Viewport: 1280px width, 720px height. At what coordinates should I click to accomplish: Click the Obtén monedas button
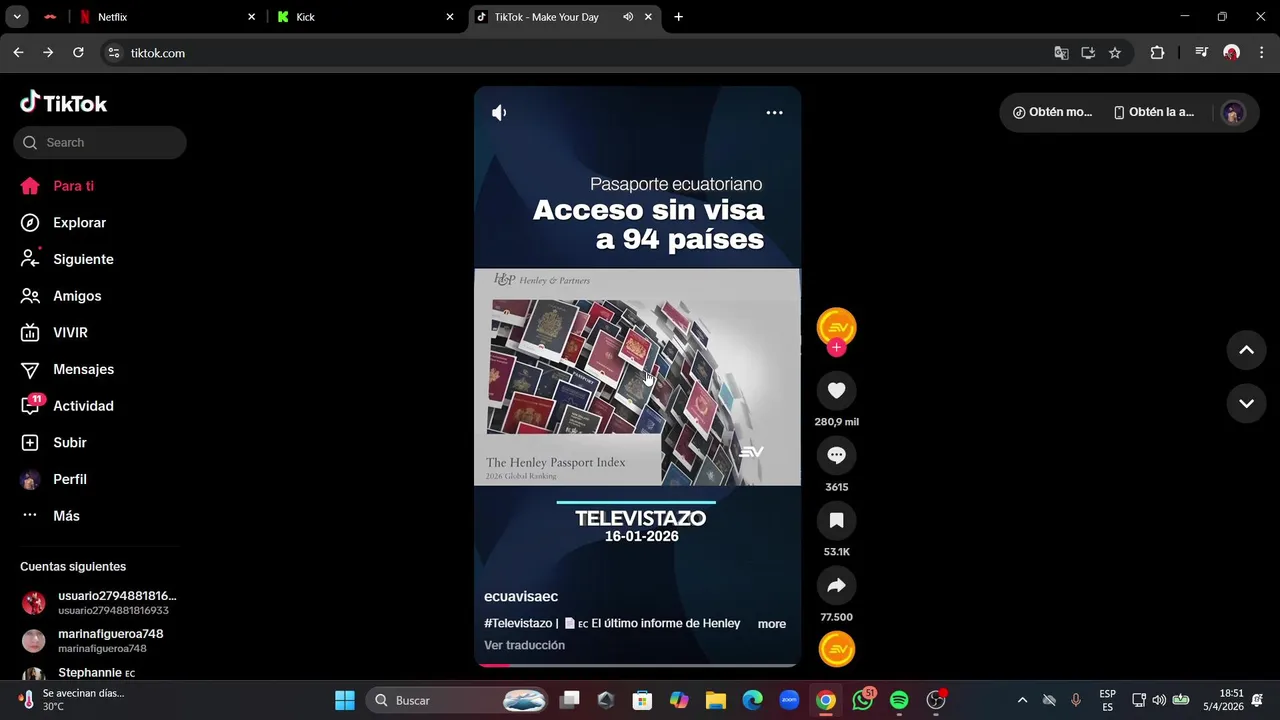[x=1052, y=112]
